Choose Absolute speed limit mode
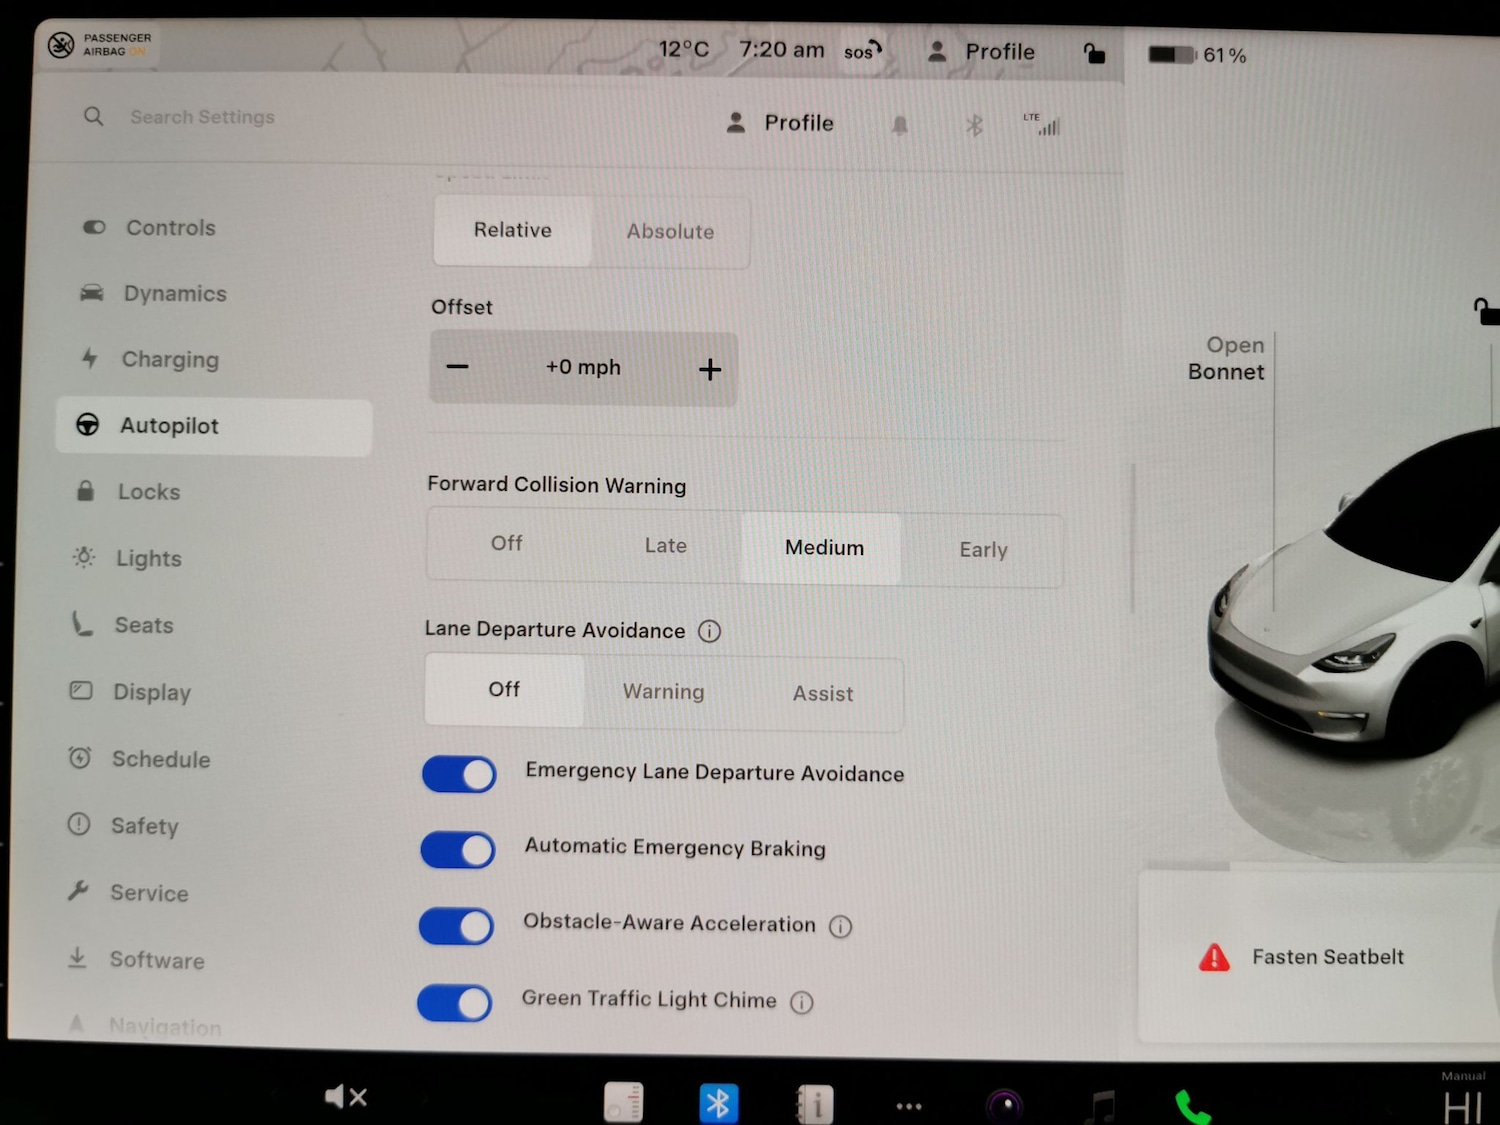1500x1125 pixels. point(670,232)
